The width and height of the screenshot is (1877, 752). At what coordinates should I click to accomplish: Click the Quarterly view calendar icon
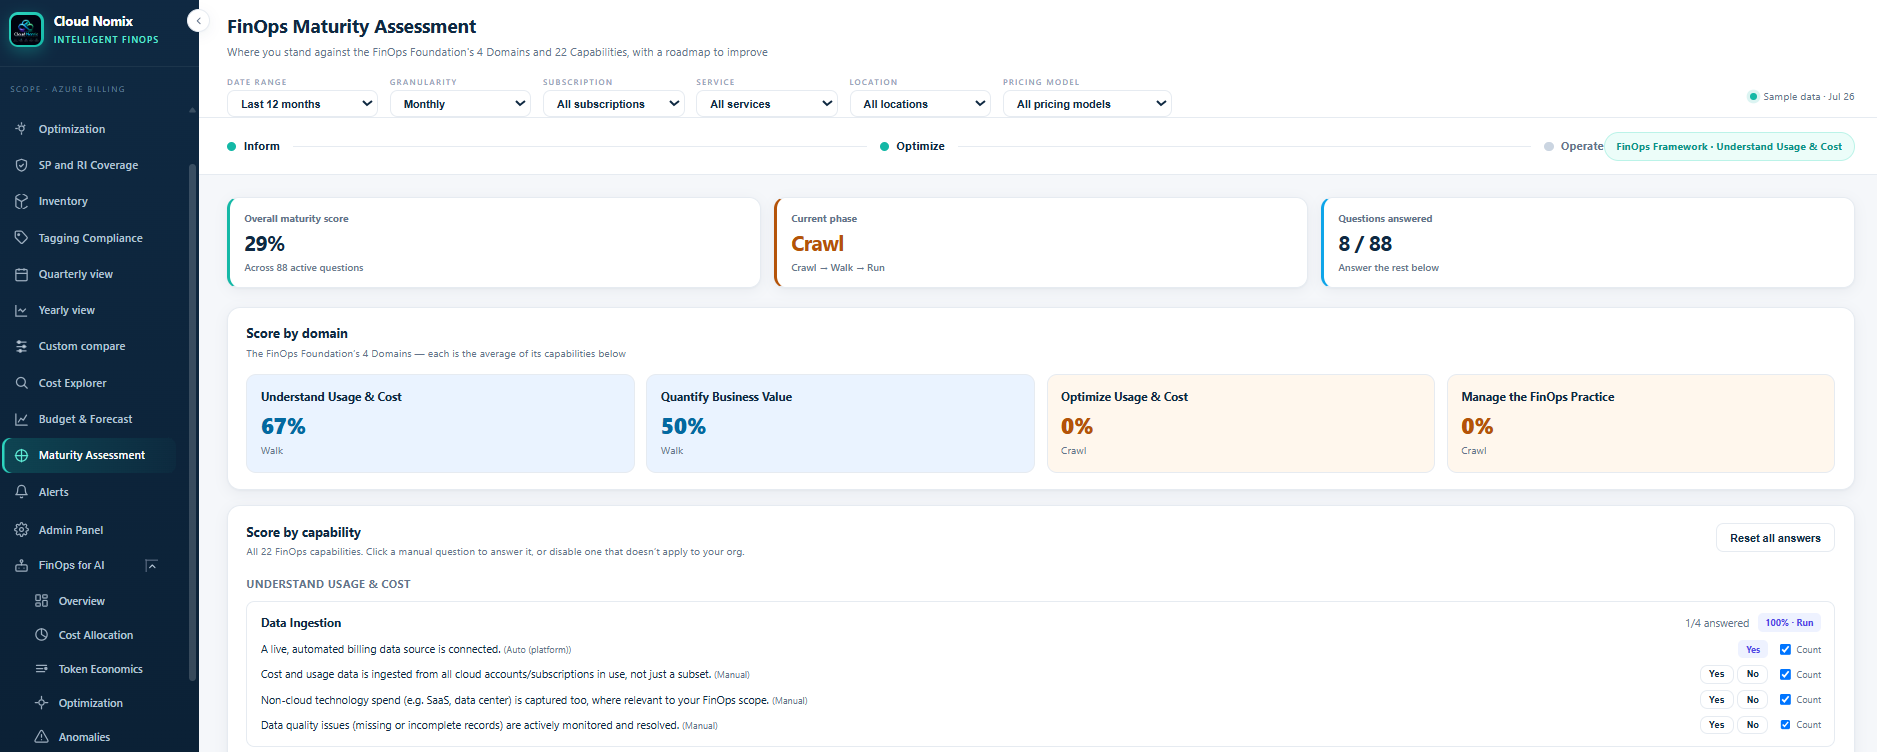click(21, 274)
